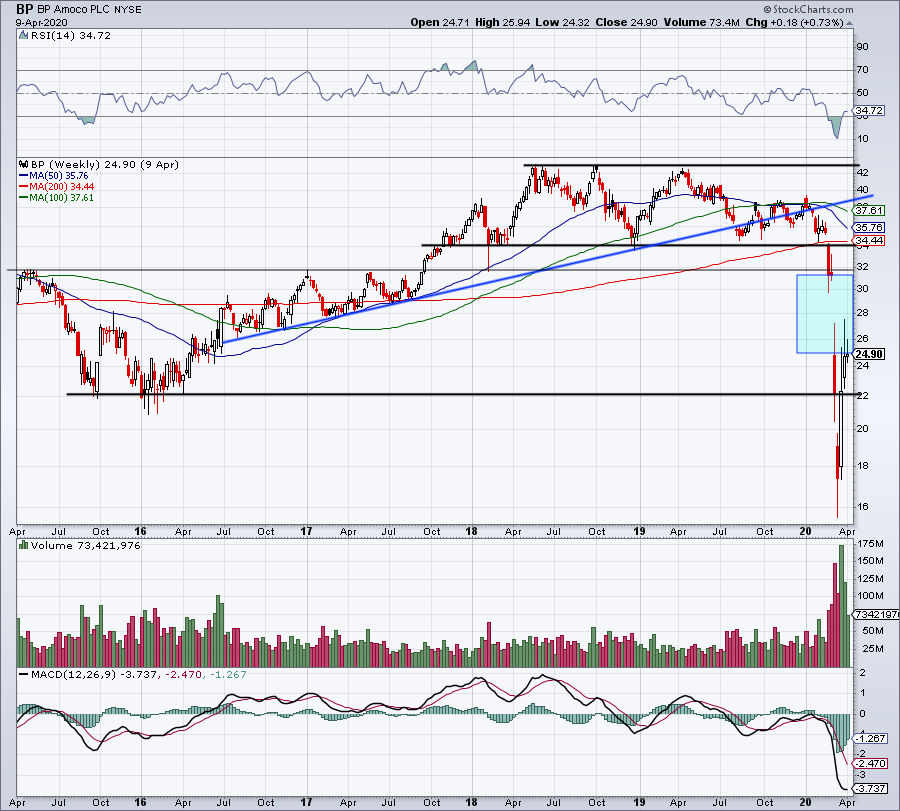The width and height of the screenshot is (900, 811).
Task: Click the -3.737 MACD flag on right axis
Action: tap(871, 789)
